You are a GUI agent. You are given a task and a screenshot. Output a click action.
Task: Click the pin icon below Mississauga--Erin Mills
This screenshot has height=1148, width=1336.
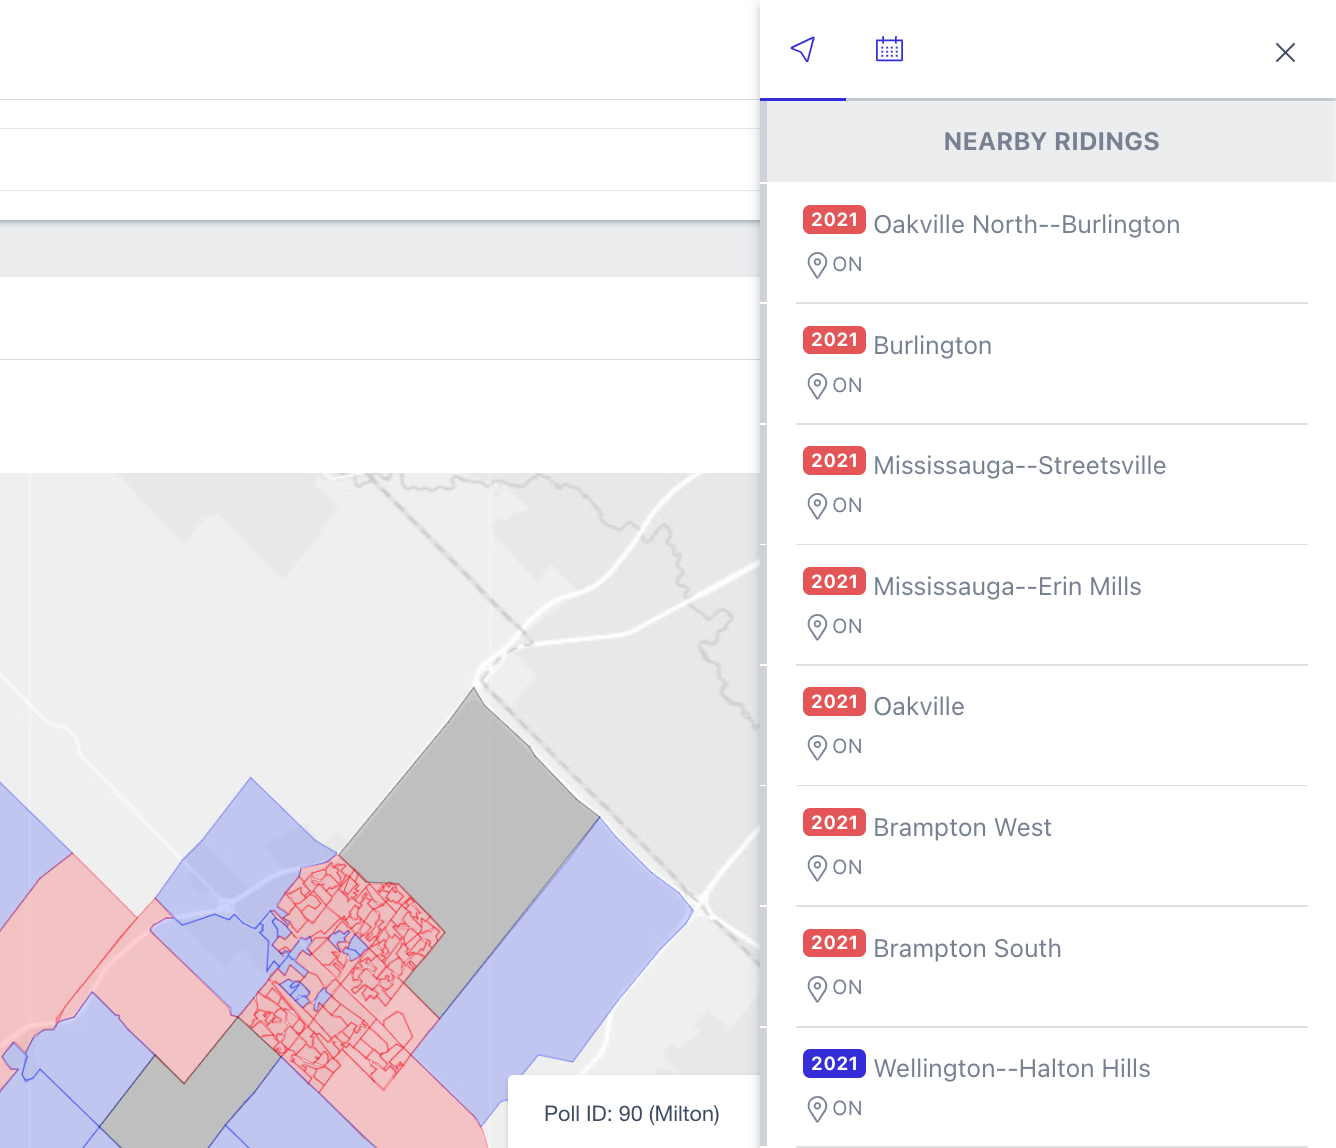coord(817,627)
